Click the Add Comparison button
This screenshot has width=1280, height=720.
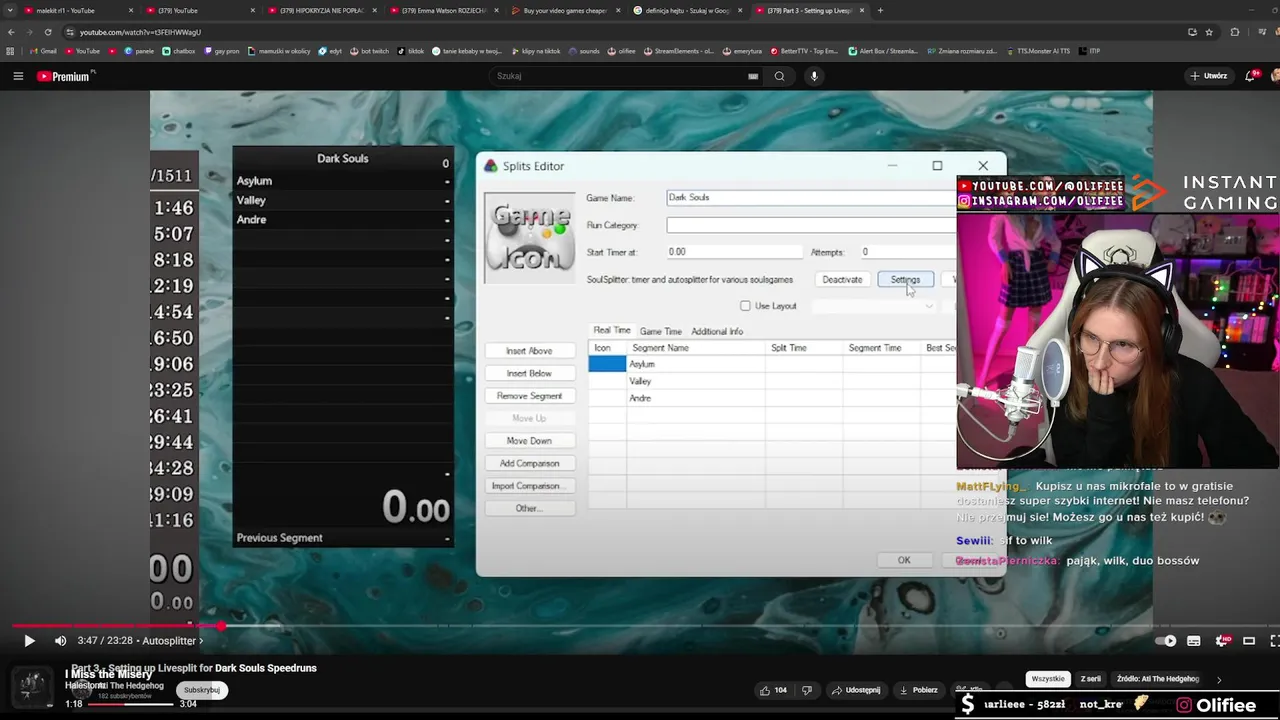529,463
